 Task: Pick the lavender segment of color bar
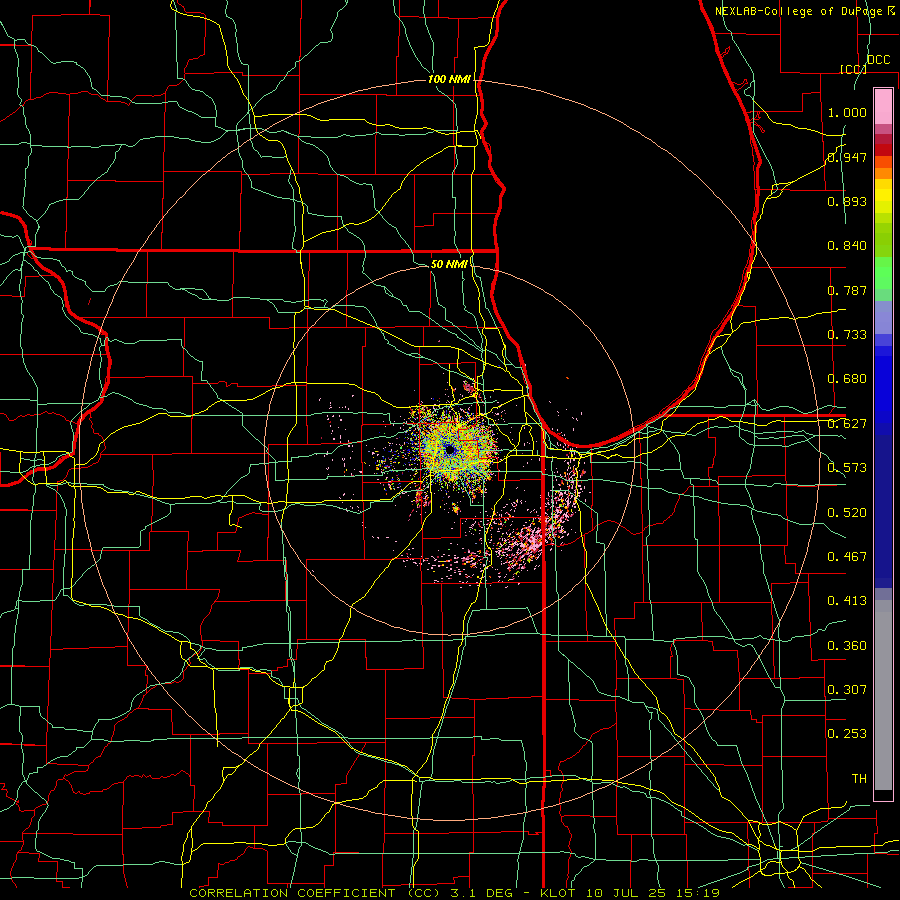883,317
